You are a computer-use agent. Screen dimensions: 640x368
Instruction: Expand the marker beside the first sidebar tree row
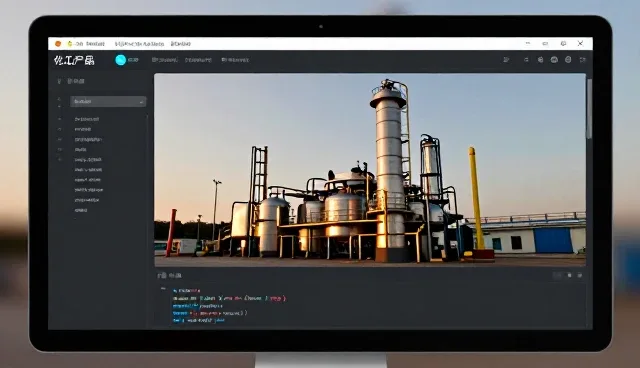point(60,119)
